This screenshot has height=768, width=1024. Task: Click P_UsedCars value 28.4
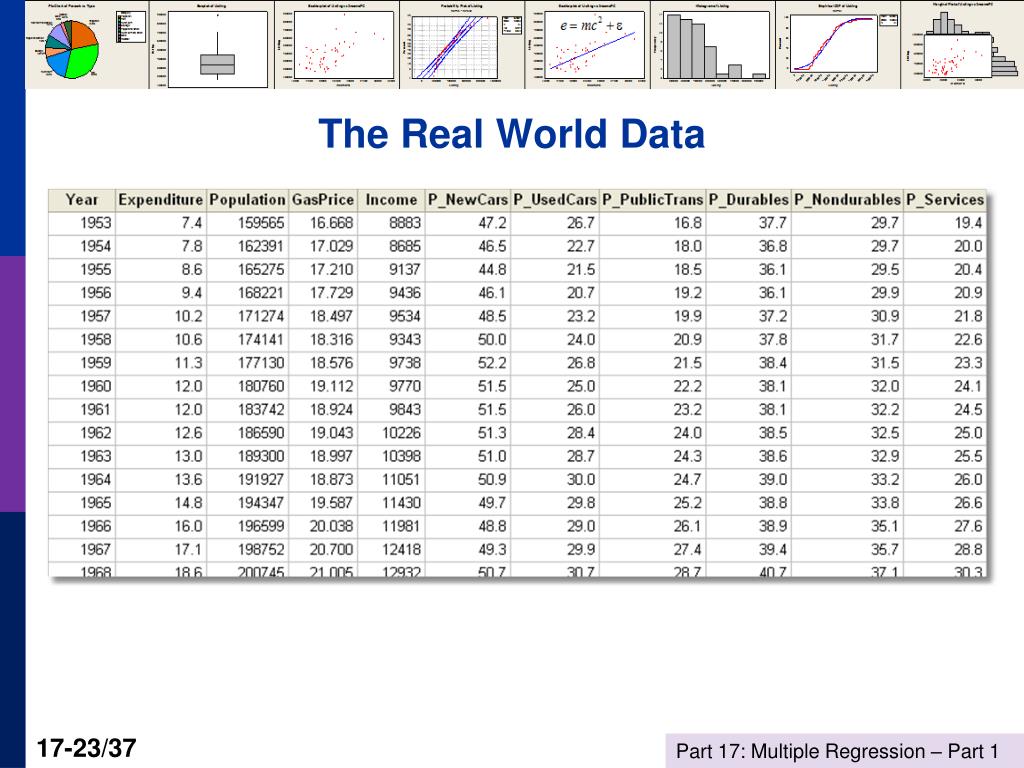pyautogui.click(x=581, y=433)
